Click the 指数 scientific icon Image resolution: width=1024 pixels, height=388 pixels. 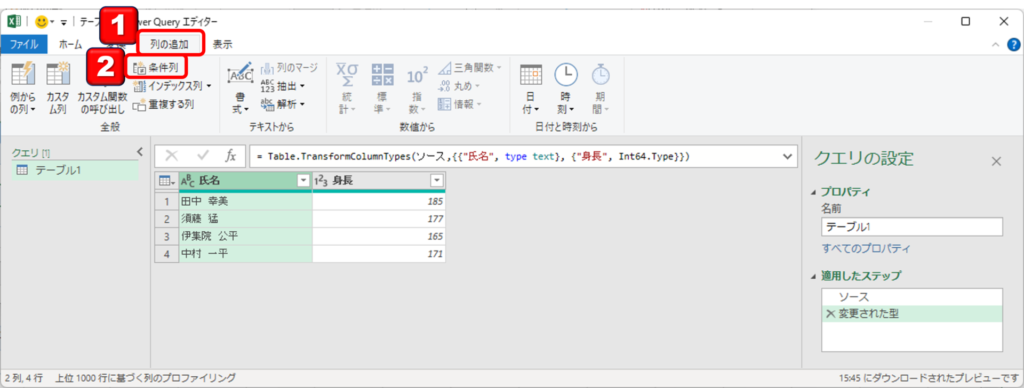pos(417,76)
